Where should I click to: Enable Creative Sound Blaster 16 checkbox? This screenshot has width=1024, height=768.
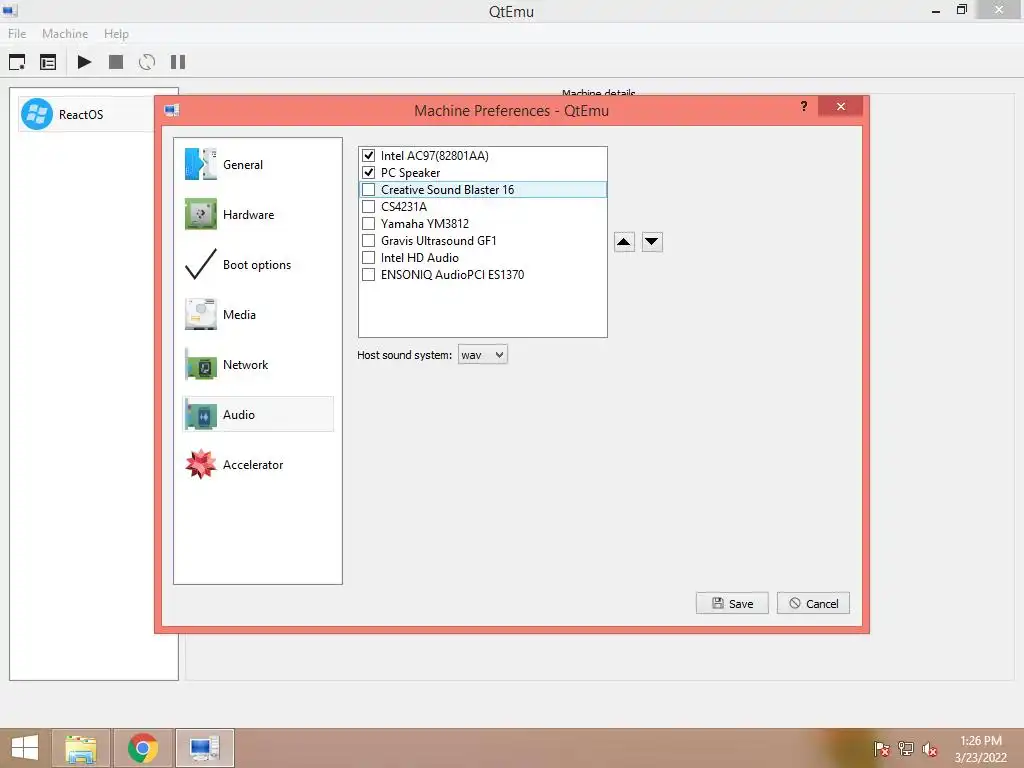coord(368,189)
